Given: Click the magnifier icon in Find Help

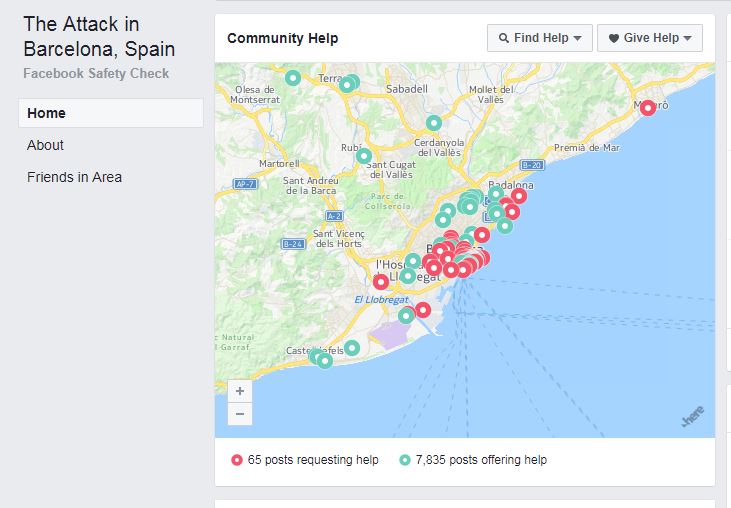Looking at the screenshot, I should pos(503,38).
